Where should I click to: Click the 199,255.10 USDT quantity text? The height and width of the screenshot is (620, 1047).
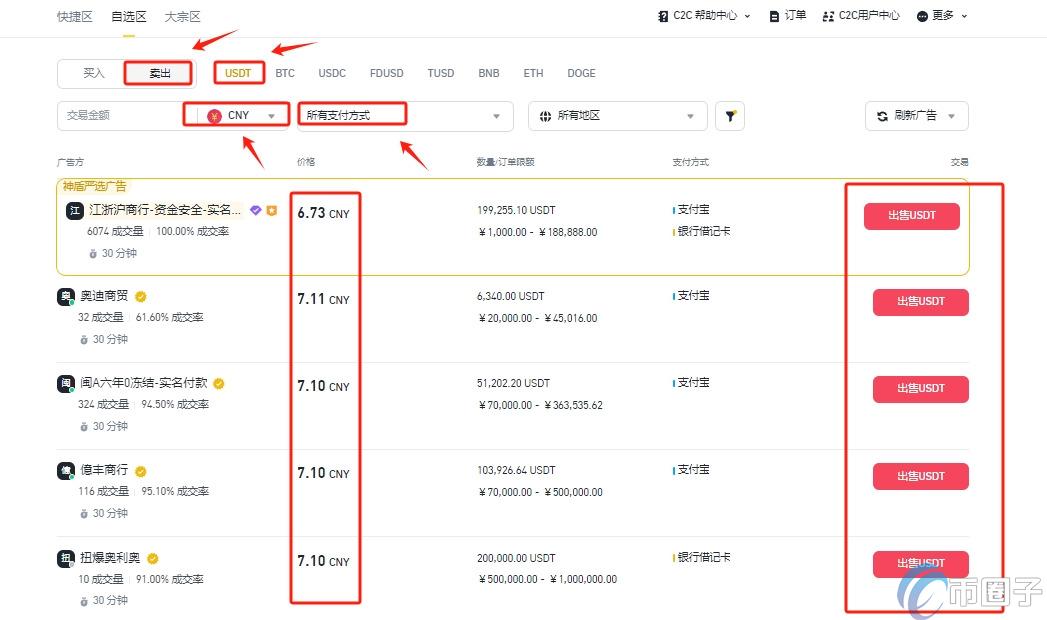(x=516, y=210)
